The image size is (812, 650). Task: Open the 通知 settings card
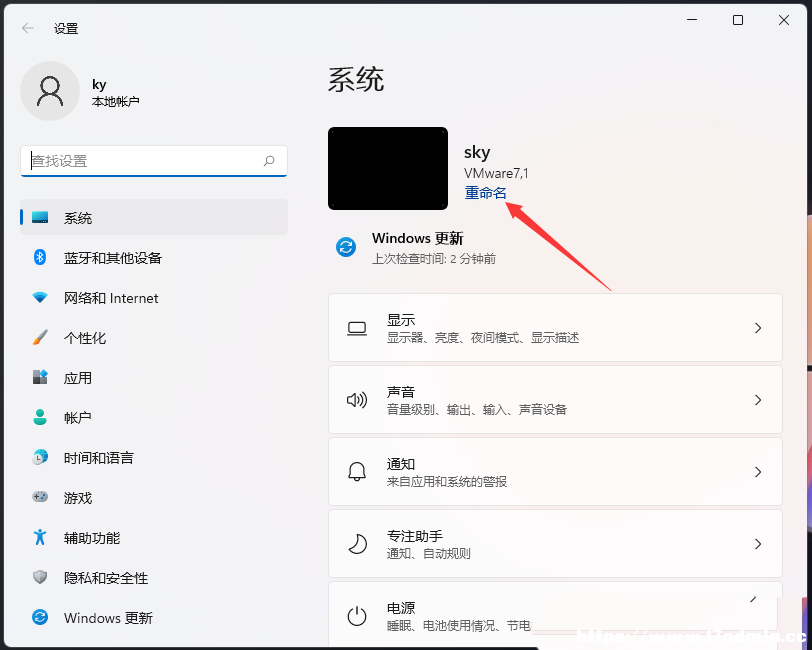(555, 472)
